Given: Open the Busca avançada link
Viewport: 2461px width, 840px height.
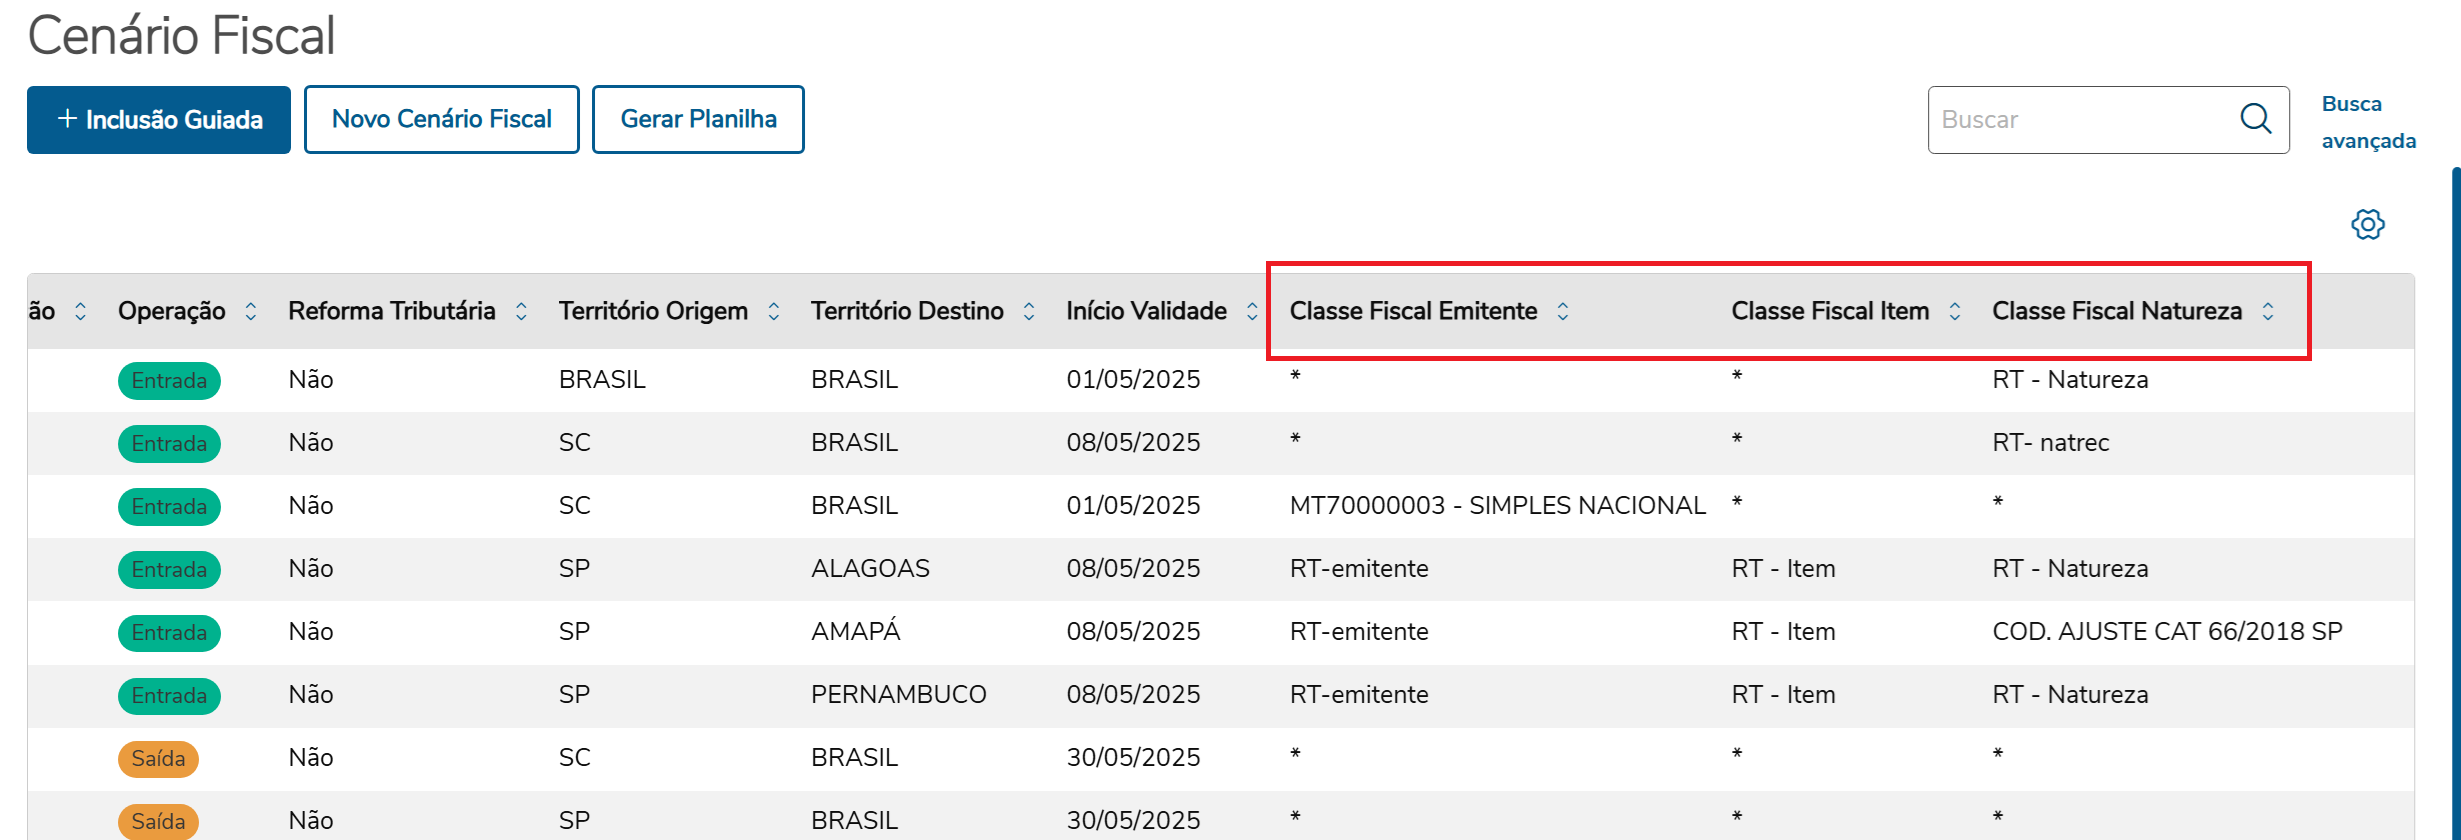Looking at the screenshot, I should 2367,122.
